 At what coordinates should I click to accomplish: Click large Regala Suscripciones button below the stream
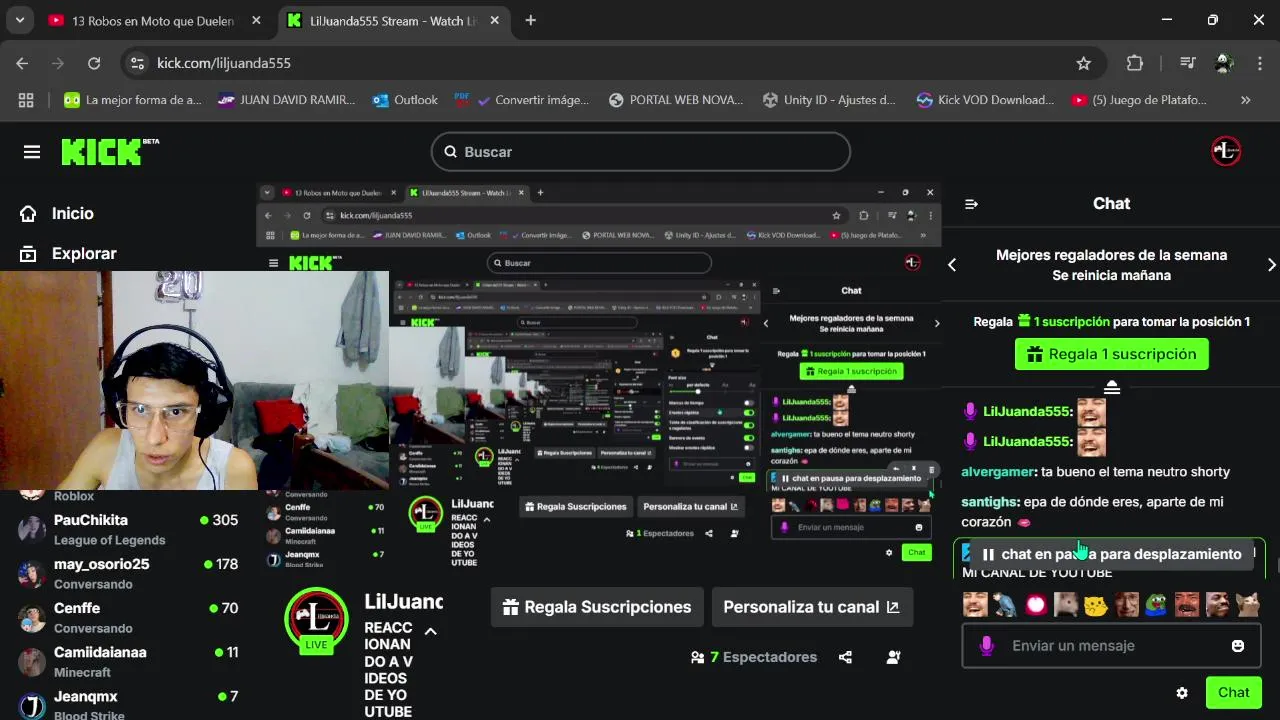(597, 607)
